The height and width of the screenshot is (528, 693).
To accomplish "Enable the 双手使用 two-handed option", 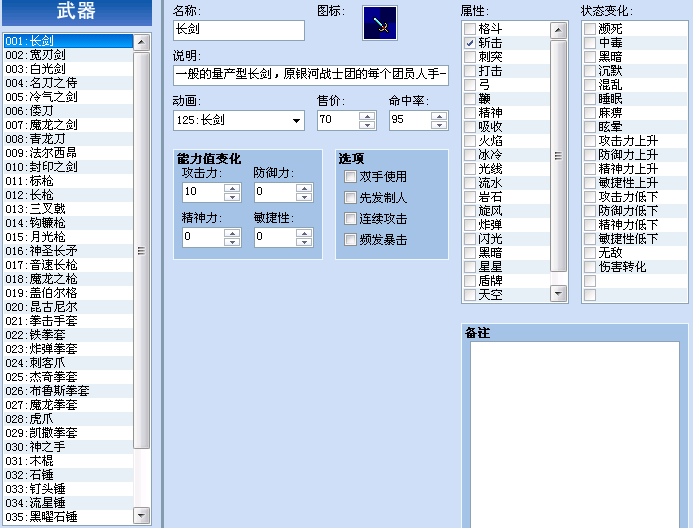I will click(350, 177).
